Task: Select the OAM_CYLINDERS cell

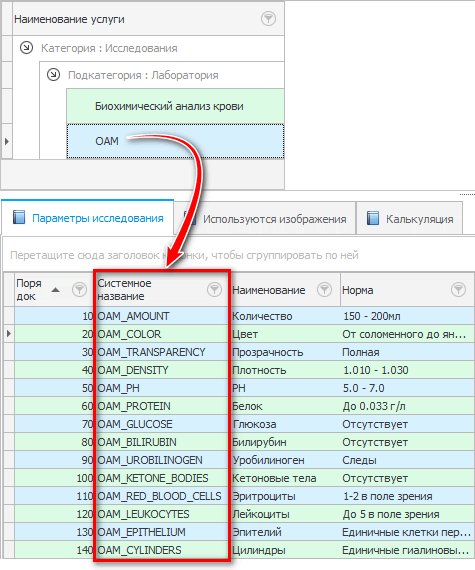Action: (x=162, y=550)
